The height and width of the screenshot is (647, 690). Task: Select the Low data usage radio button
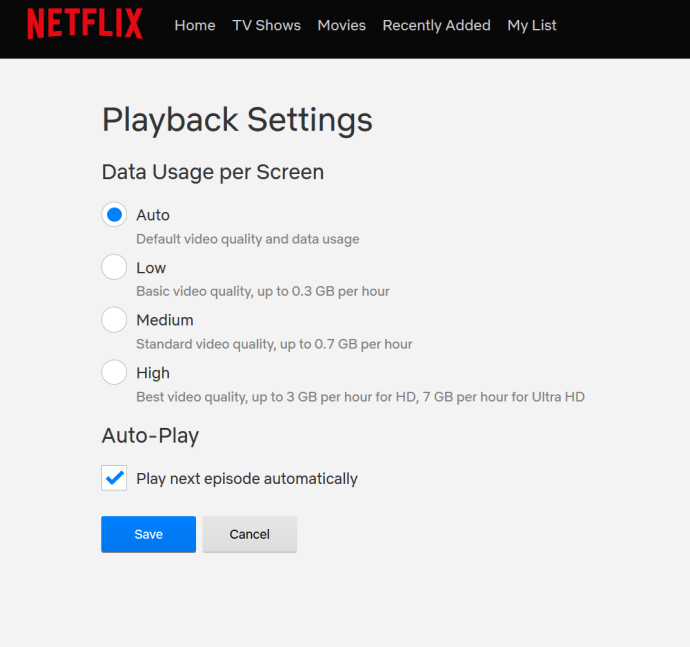(x=114, y=267)
